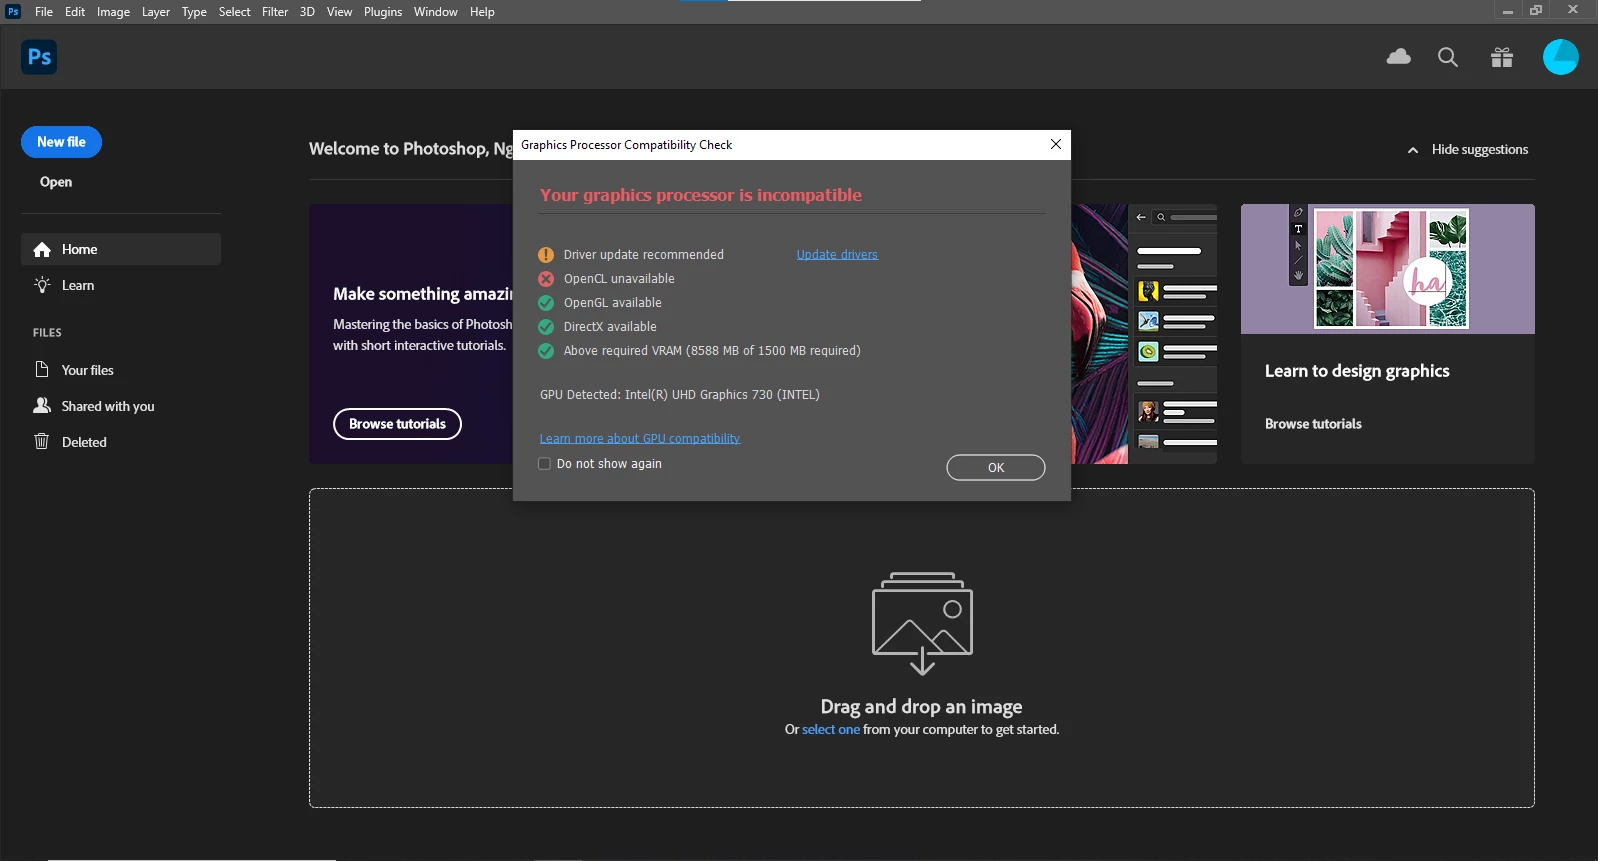Click the Photoshop Ps home logo

[39, 57]
